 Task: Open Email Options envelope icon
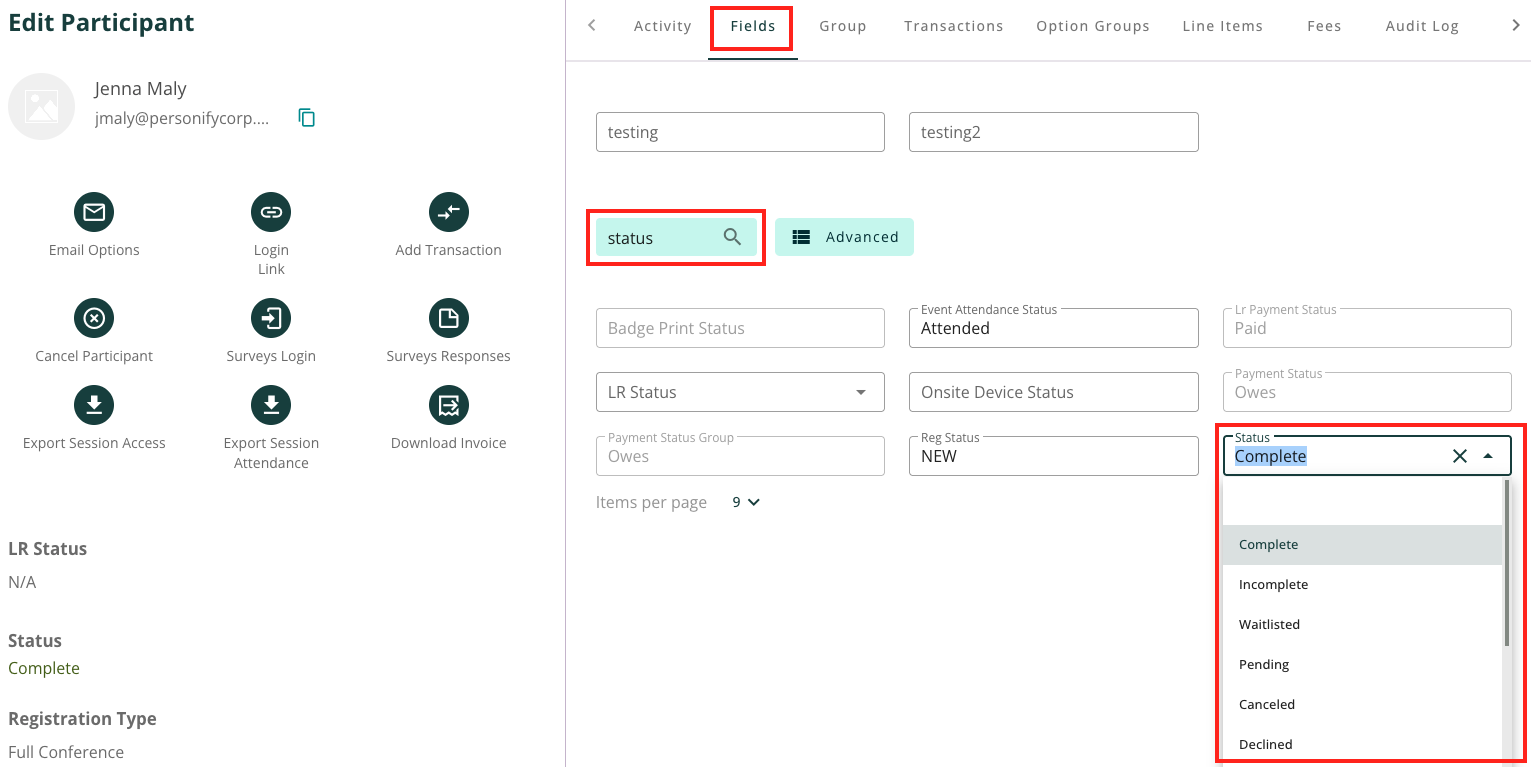point(94,212)
